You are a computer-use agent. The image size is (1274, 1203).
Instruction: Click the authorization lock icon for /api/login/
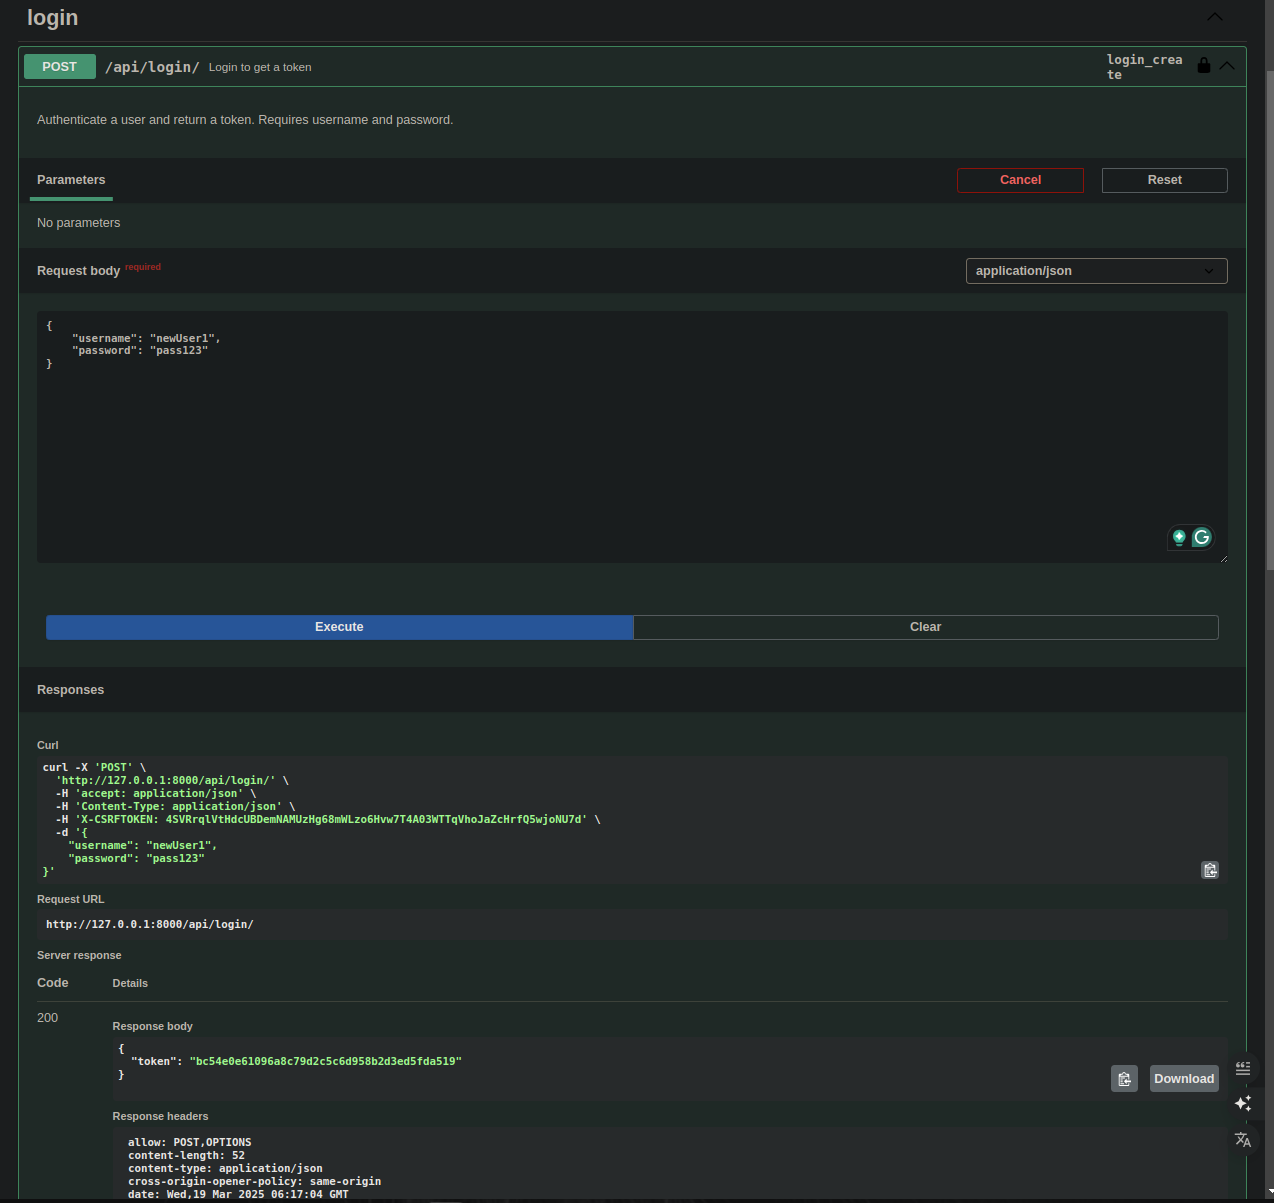pos(1204,66)
